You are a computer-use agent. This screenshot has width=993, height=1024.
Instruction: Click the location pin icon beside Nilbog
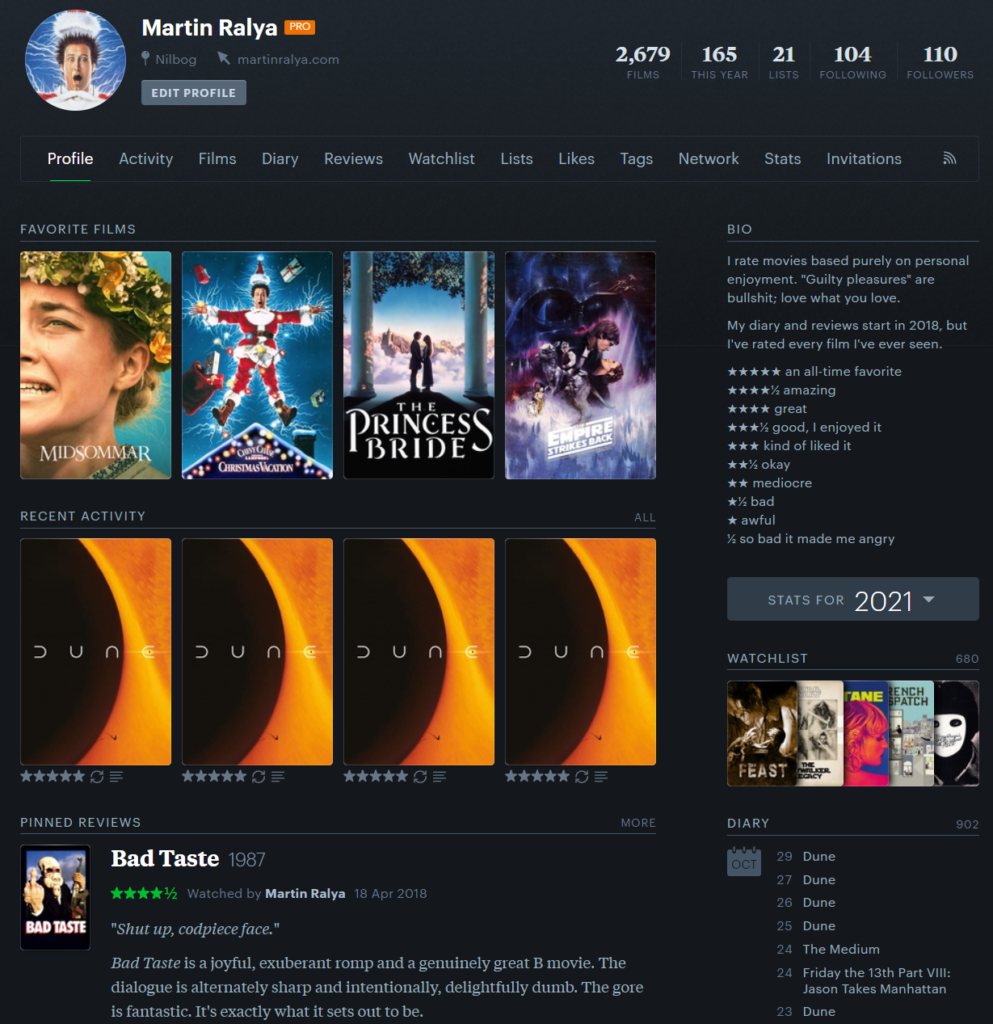click(146, 59)
